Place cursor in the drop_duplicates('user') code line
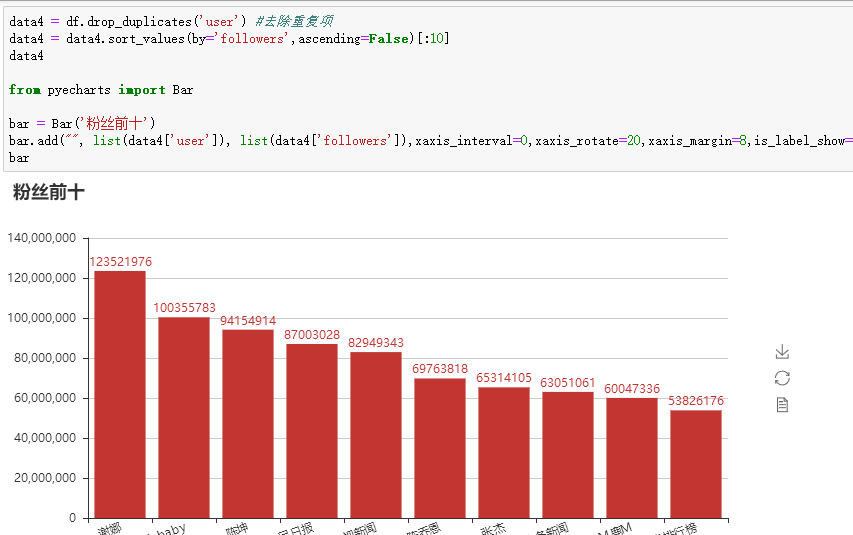The width and height of the screenshot is (853, 535). tap(171, 22)
